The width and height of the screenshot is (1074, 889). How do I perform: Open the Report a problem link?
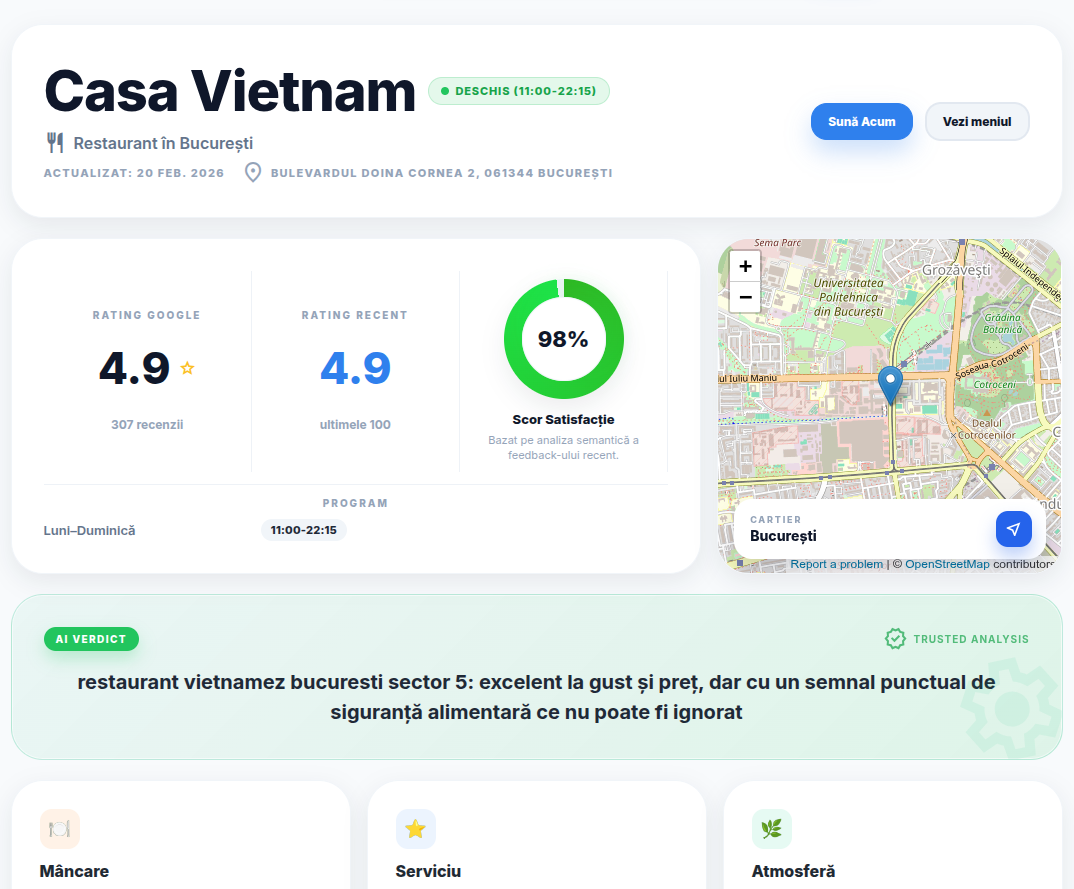tap(836, 564)
